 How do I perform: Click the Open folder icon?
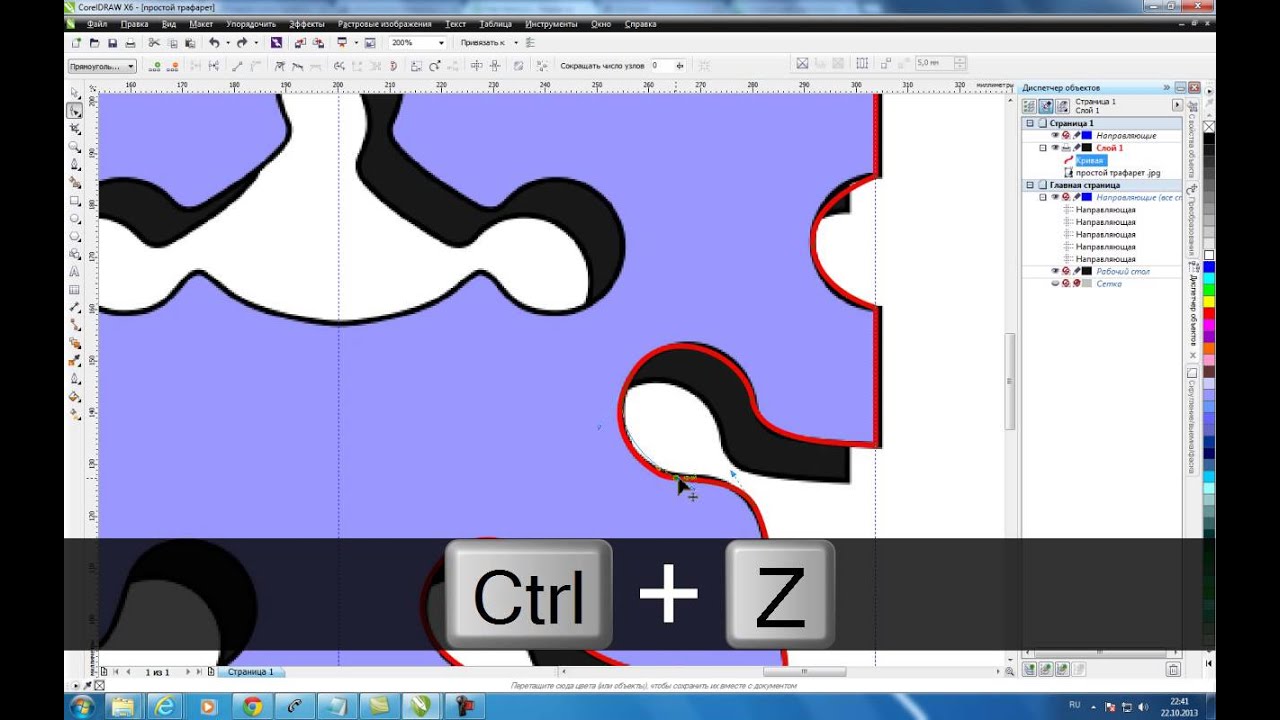click(94, 43)
